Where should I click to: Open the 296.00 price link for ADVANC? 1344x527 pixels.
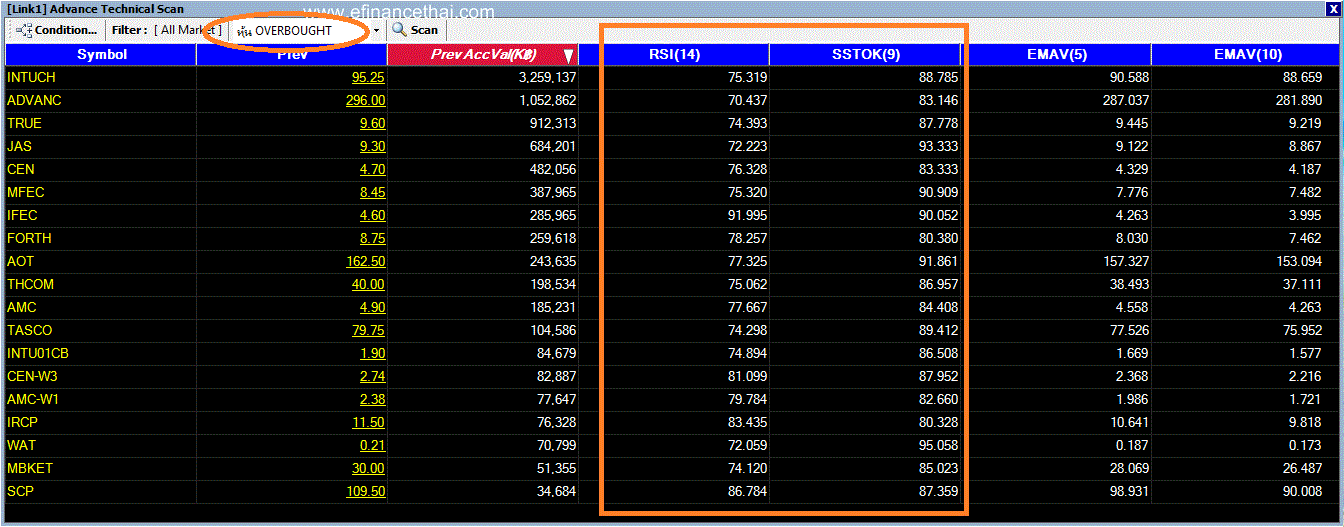pyautogui.click(x=365, y=100)
